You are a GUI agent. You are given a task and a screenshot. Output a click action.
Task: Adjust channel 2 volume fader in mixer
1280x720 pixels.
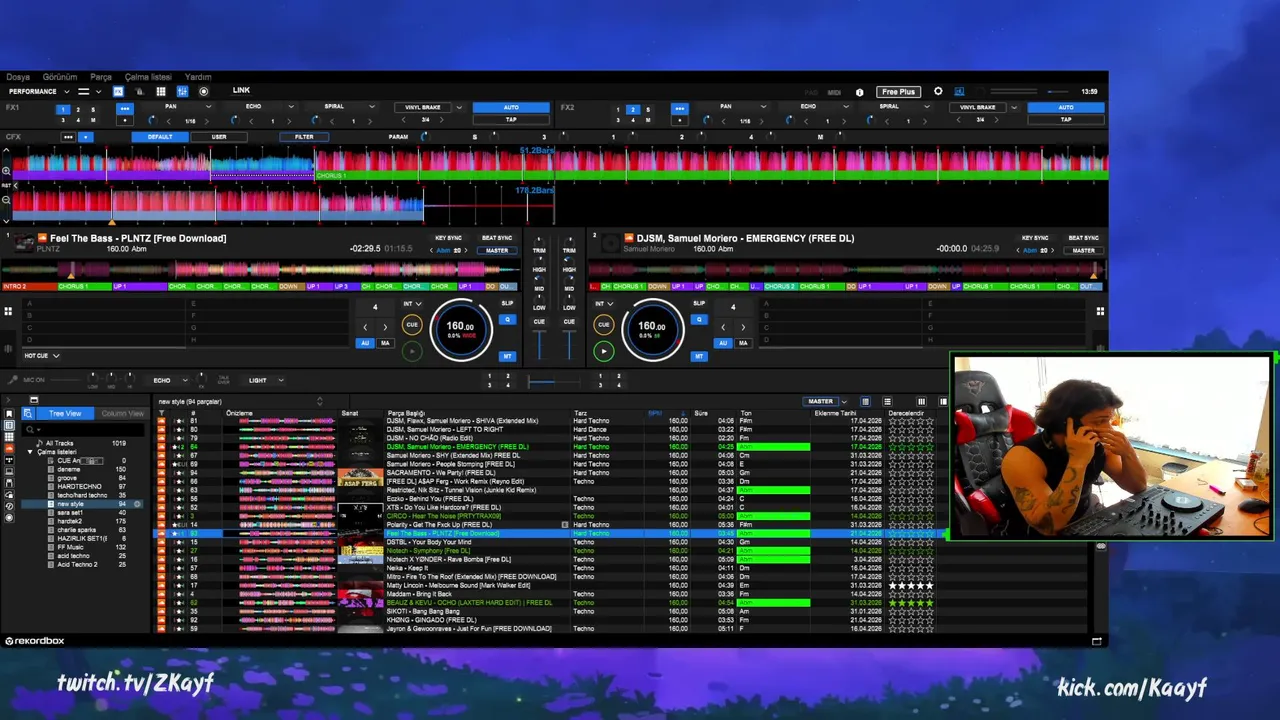point(568,345)
